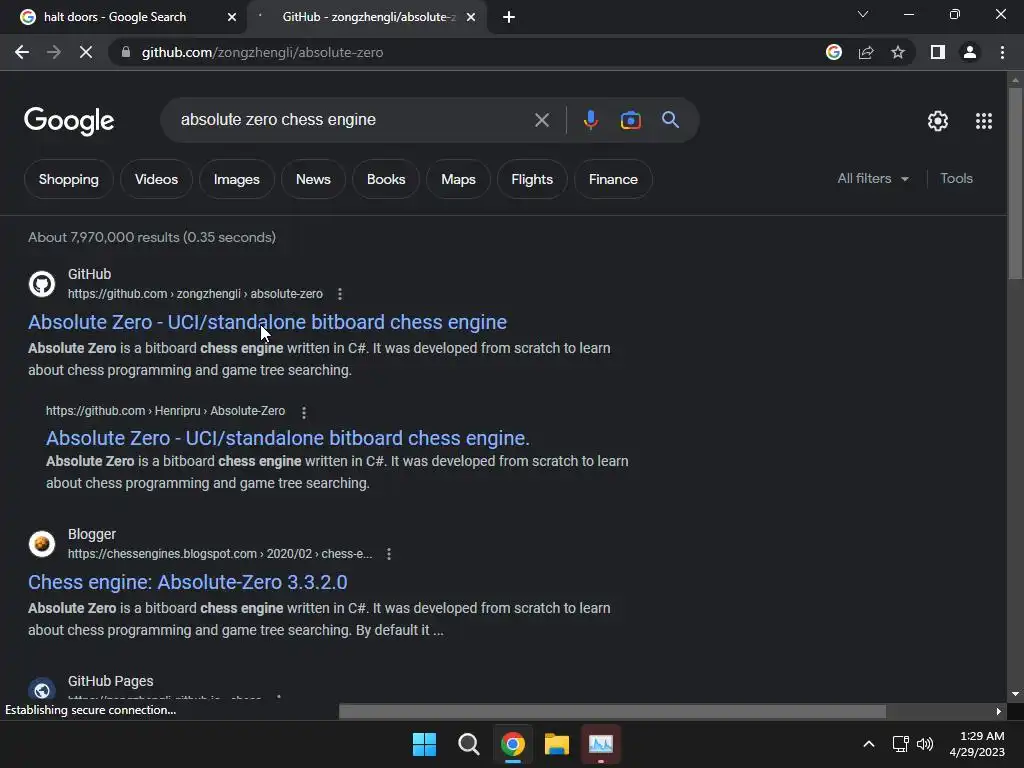Open Windows taskbar search
1024x768 pixels.
(468, 744)
